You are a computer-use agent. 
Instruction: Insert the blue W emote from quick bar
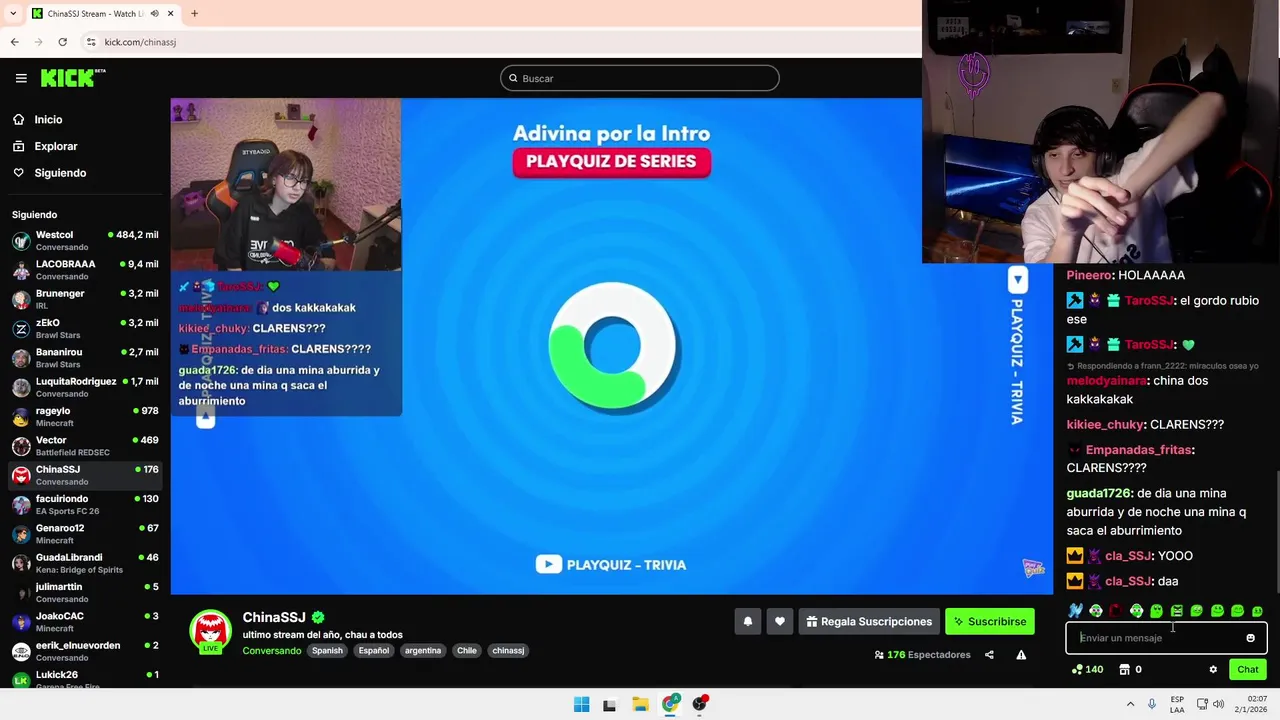(1075, 611)
